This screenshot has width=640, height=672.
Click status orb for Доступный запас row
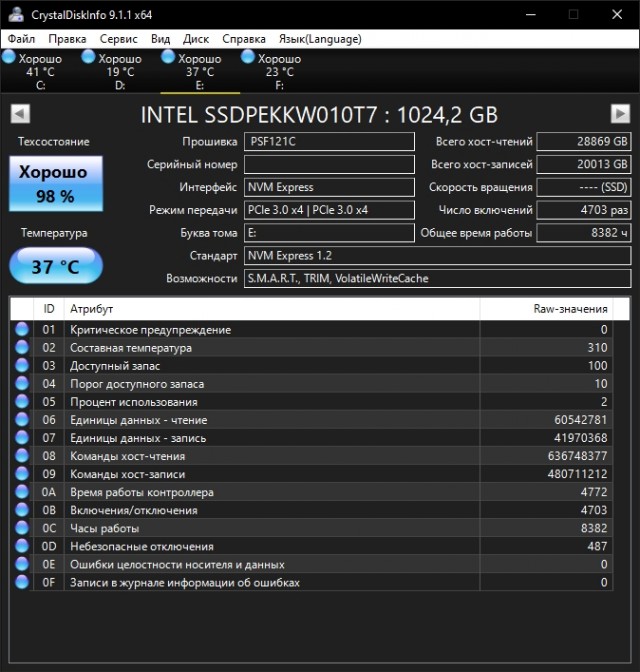coord(22,365)
